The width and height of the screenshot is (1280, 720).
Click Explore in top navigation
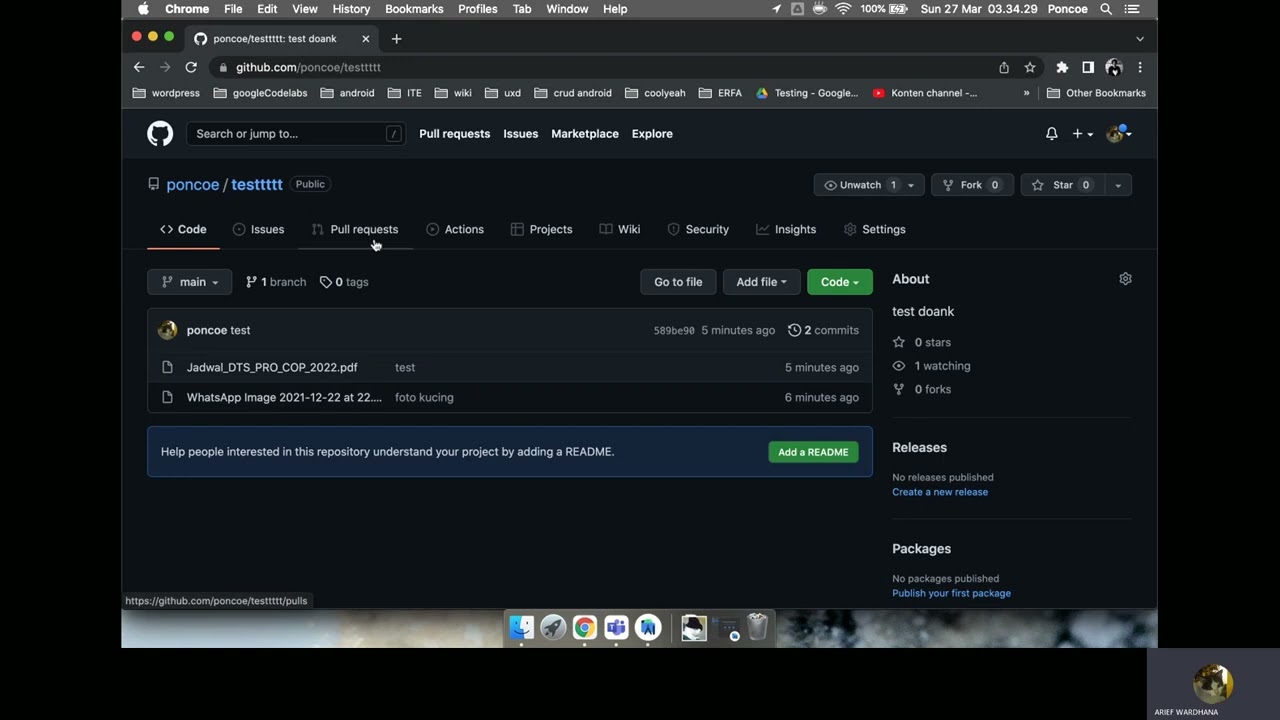coord(652,134)
